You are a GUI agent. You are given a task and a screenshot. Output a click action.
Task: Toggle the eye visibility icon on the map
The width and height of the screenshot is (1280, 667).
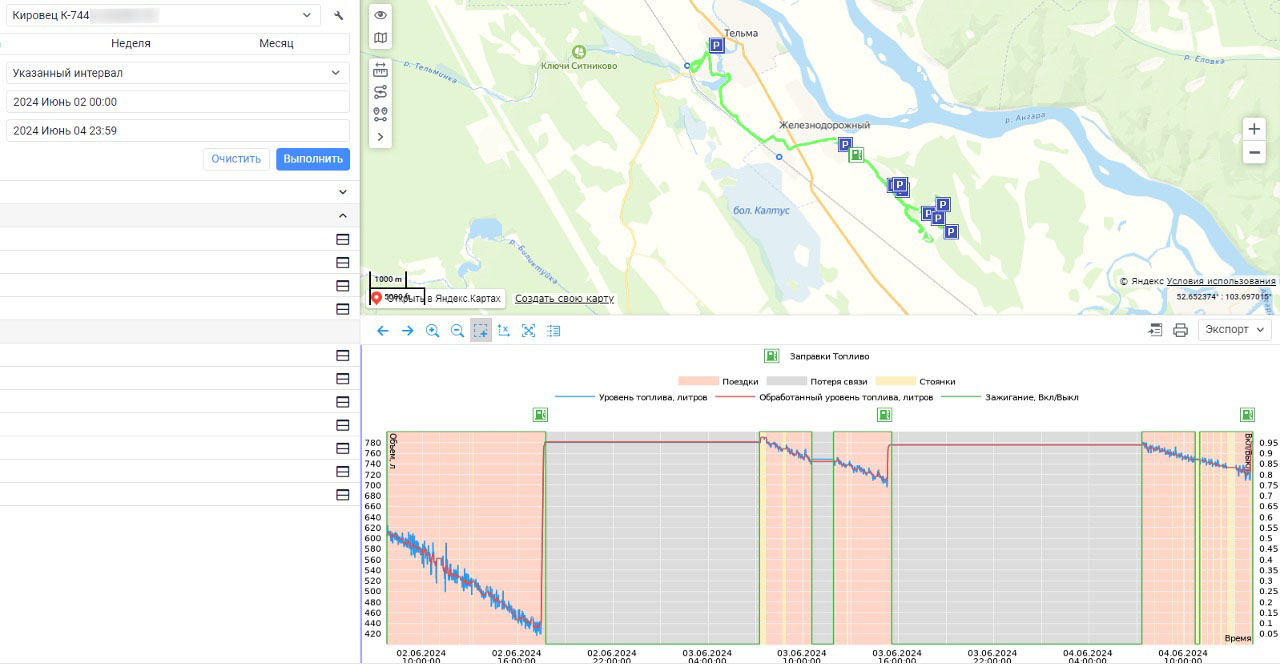380,15
